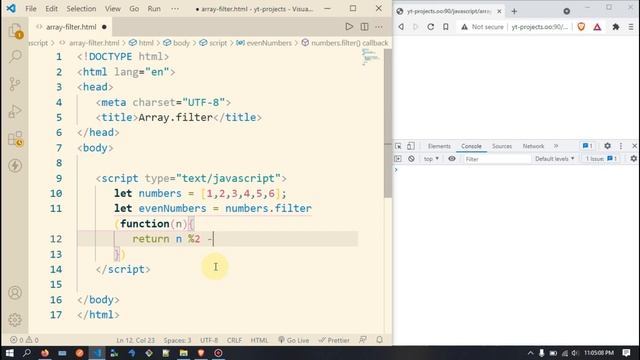The width and height of the screenshot is (640, 360).
Task: Run the file with the play button
Action: coord(349,27)
